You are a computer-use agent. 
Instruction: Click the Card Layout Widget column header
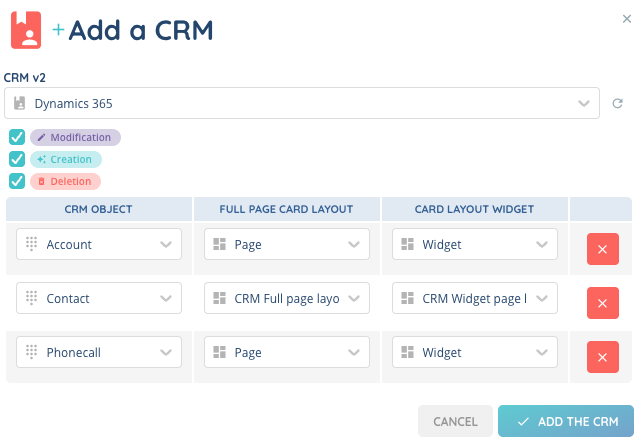[x=475, y=209]
